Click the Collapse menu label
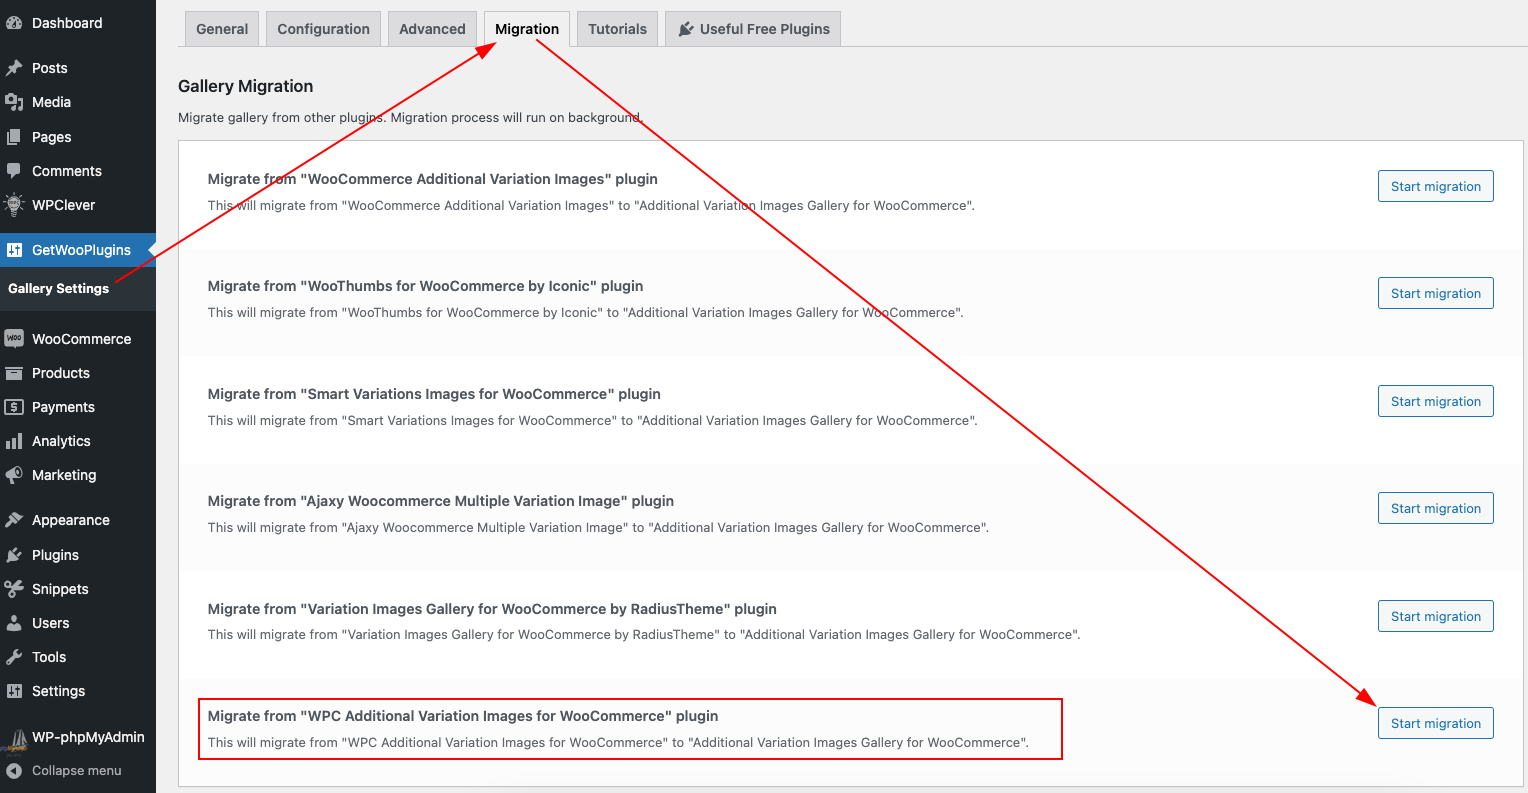The width and height of the screenshot is (1528, 793). pos(77,771)
